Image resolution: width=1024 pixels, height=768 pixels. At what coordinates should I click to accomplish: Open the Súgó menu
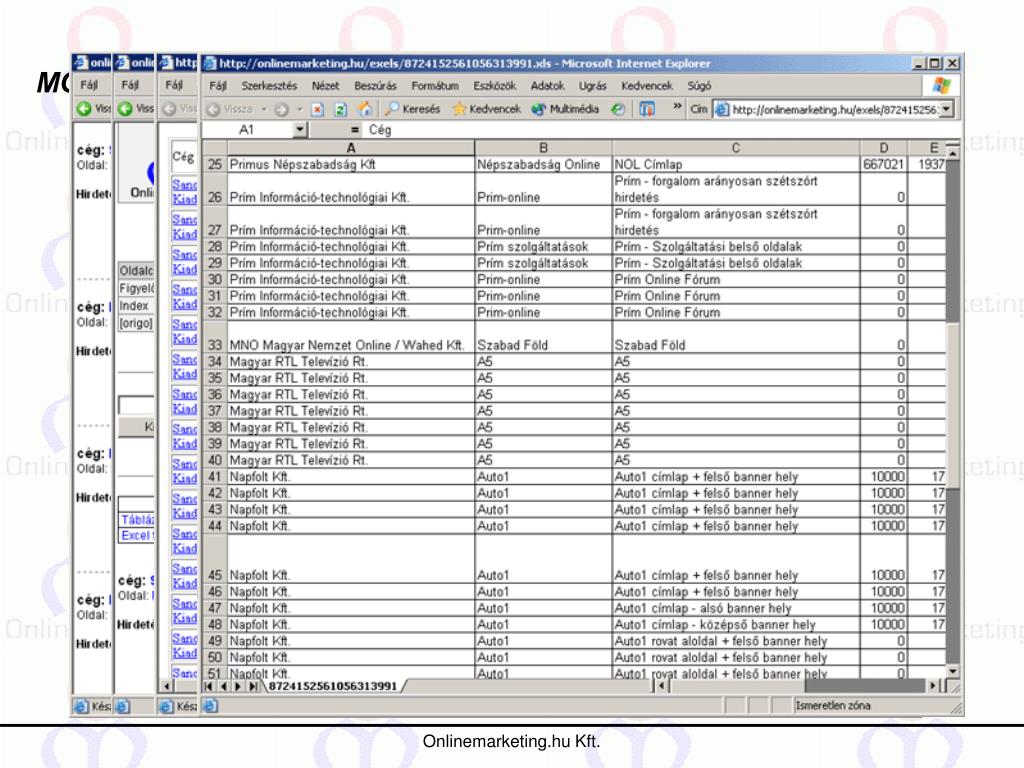(699, 86)
